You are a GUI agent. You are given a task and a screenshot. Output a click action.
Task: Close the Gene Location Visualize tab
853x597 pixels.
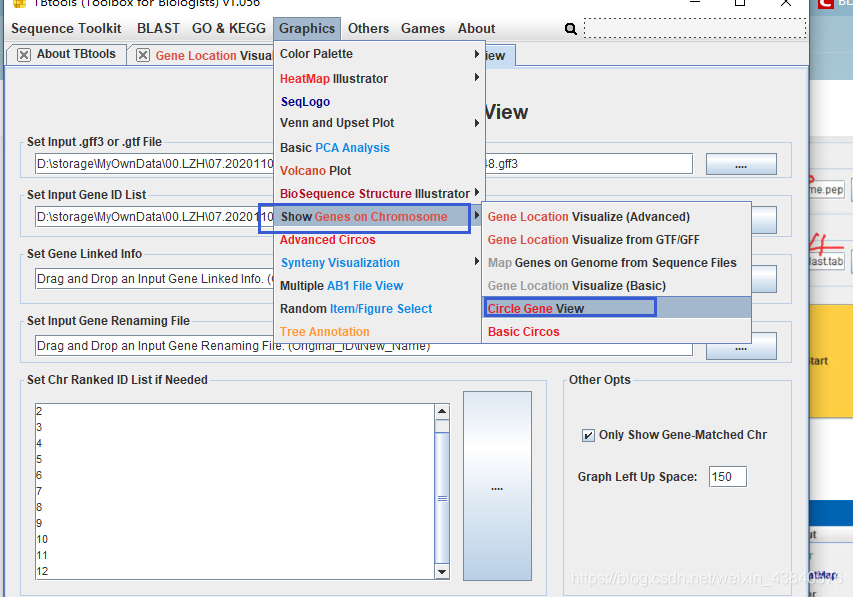[143, 55]
